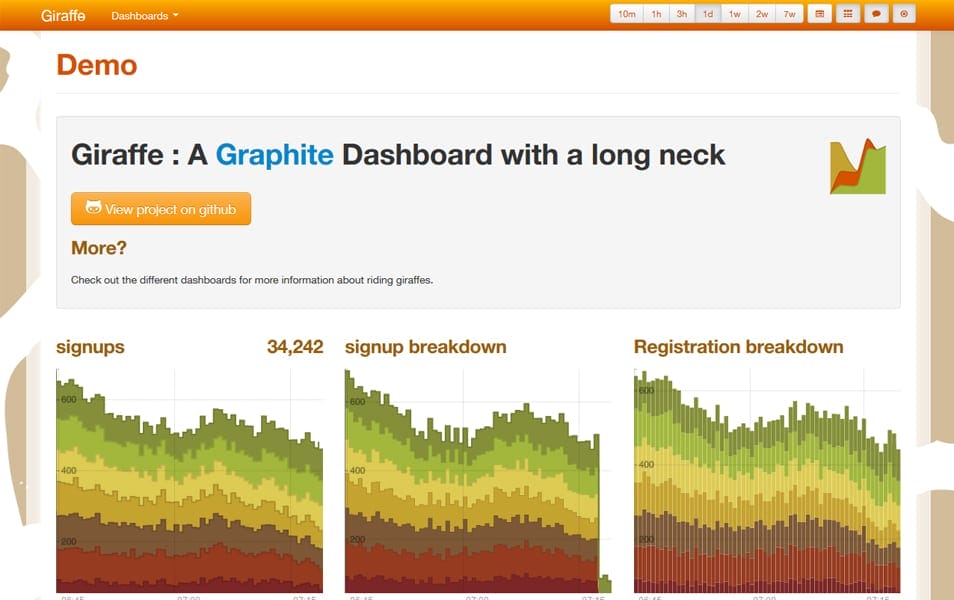The width and height of the screenshot is (954, 600).
Task: Select the 2w tab in the time selector
Action: (760, 14)
